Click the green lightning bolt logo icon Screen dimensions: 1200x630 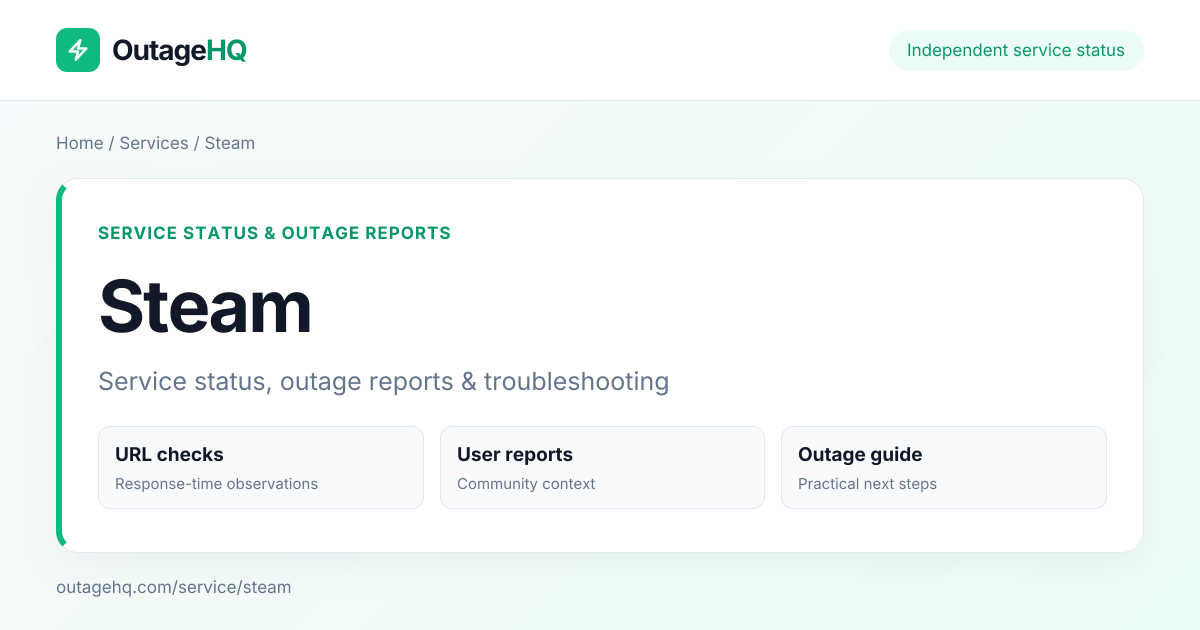[78, 50]
